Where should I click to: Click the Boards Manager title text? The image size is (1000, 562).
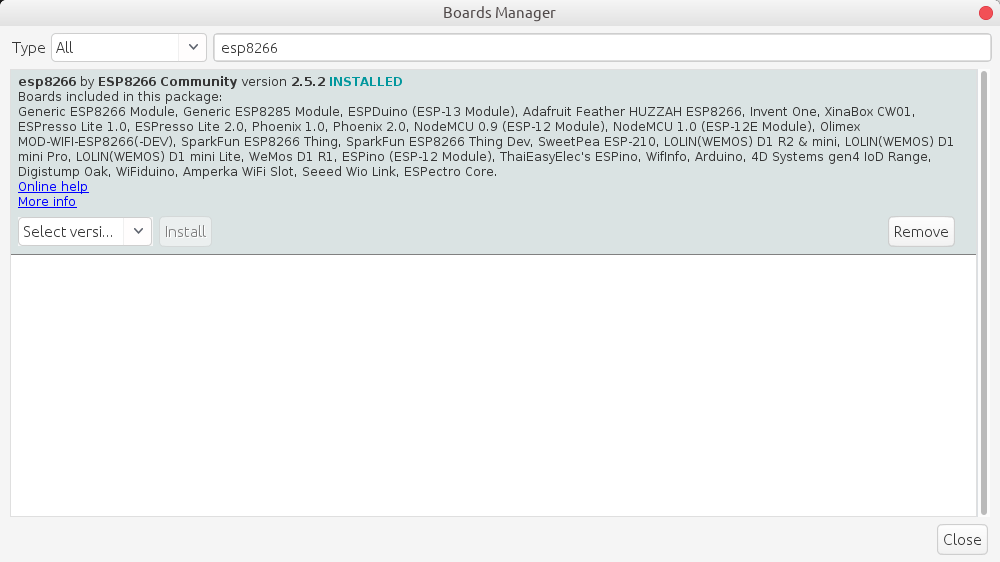click(499, 13)
